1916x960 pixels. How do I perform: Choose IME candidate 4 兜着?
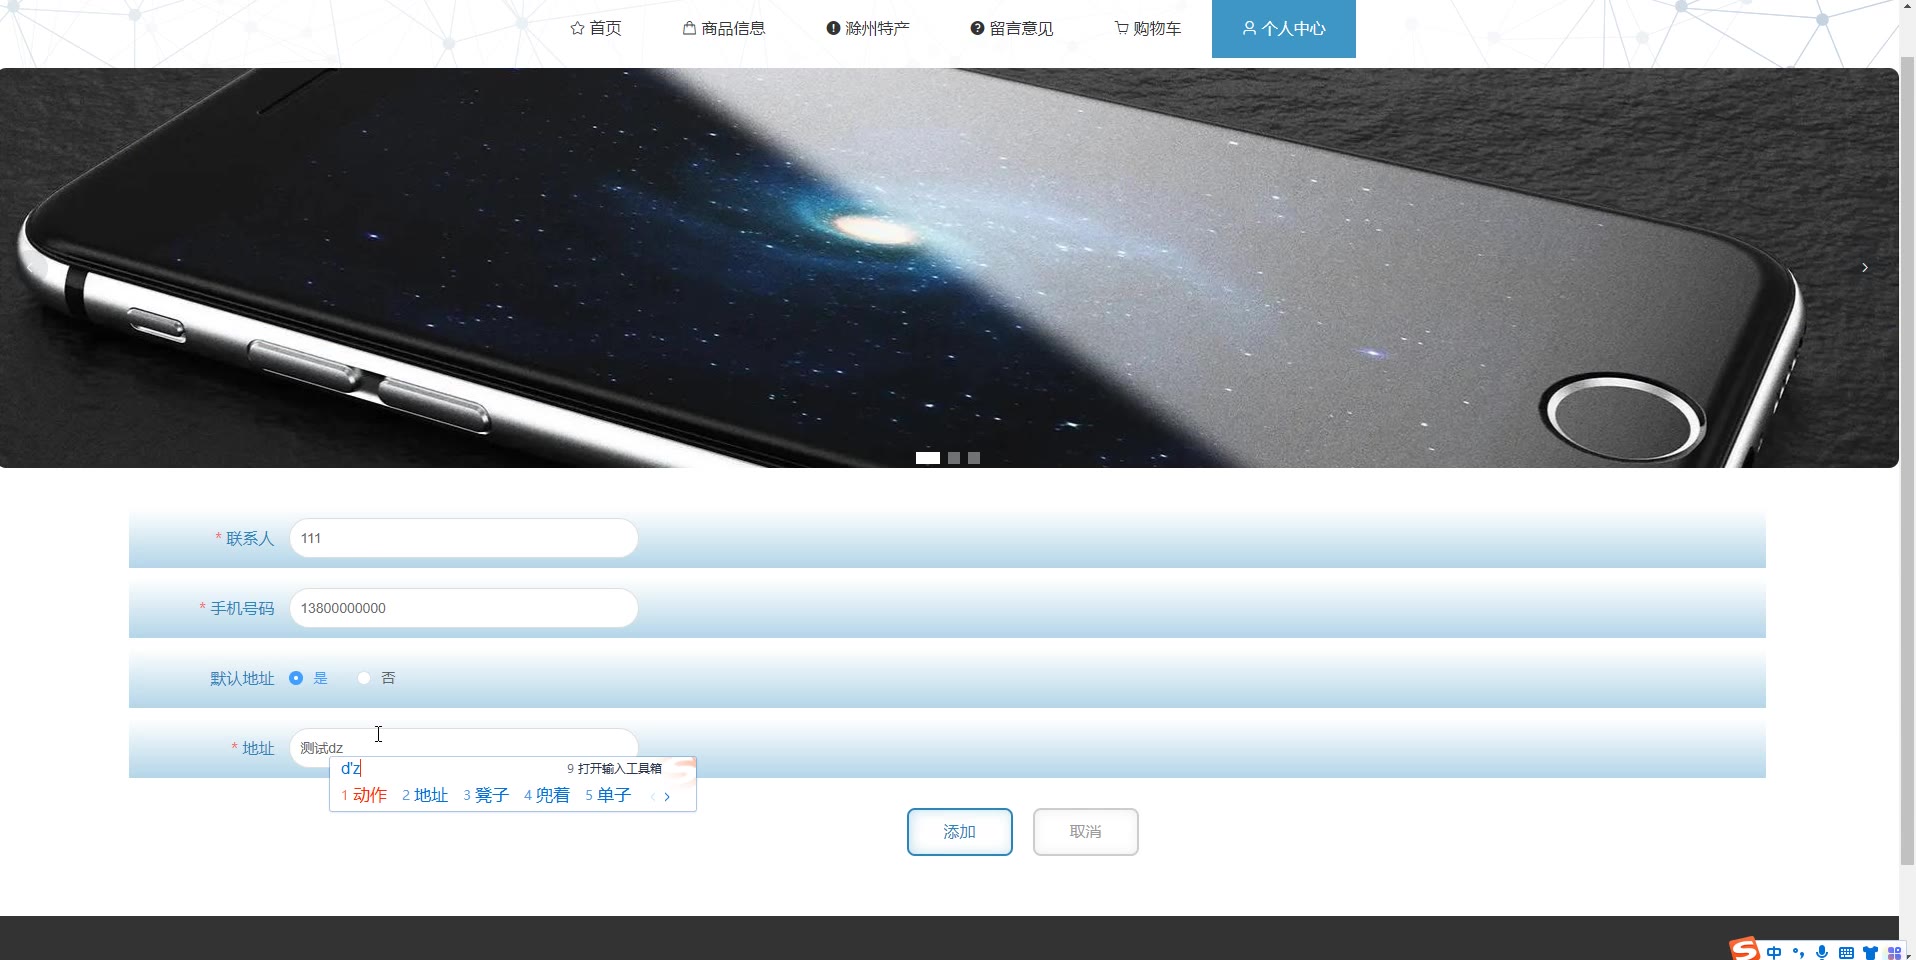(x=547, y=795)
